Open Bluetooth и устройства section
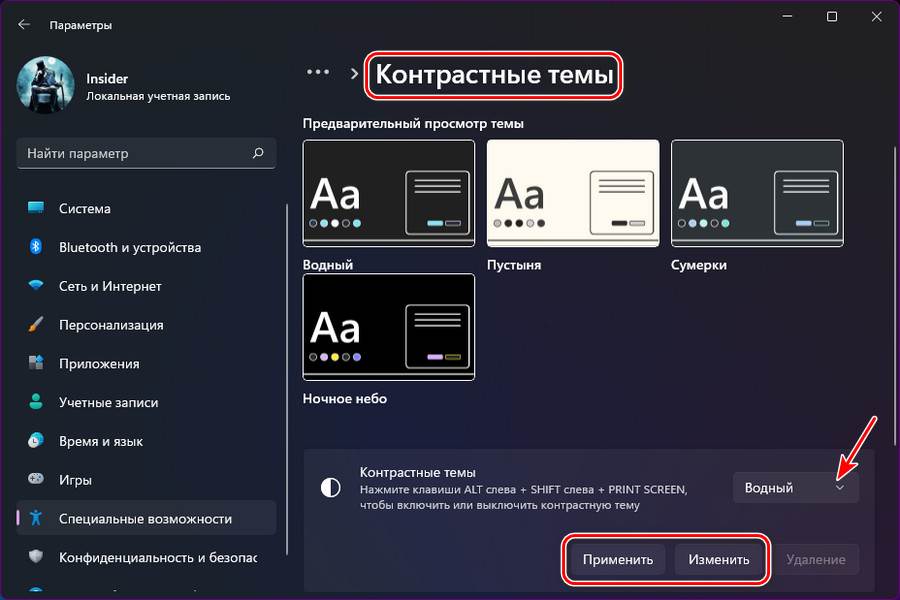The image size is (900, 600). [x=146, y=247]
